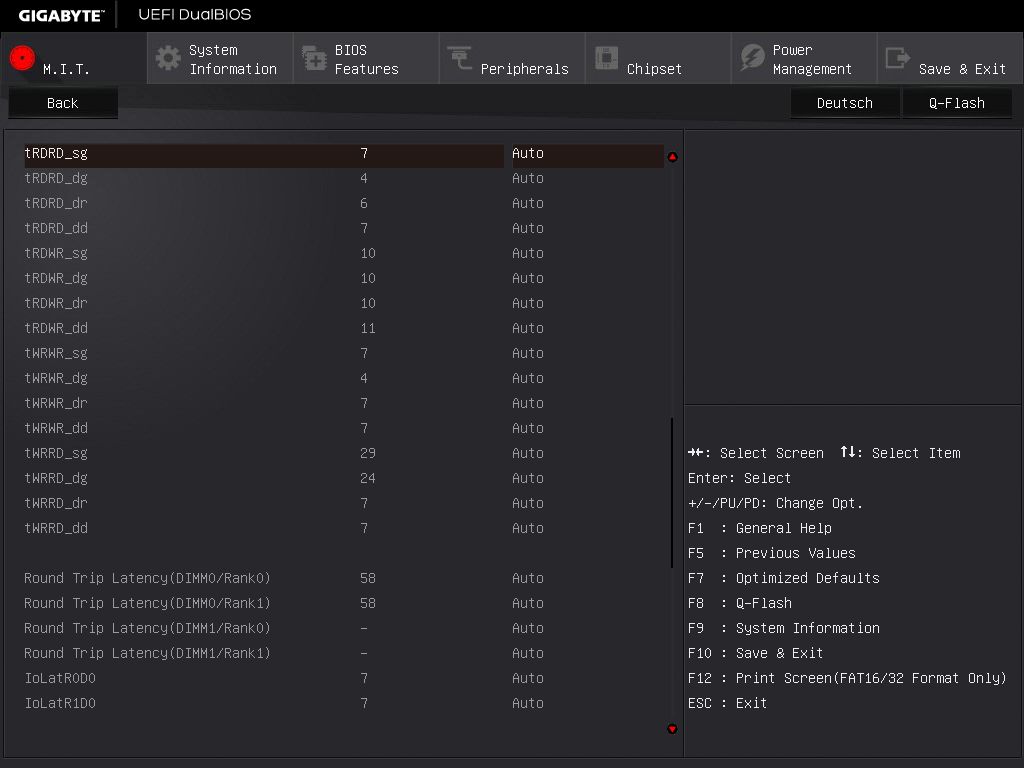Viewport: 1024px width, 768px height.
Task: Open the BIOS Features tab
Action: point(366,58)
